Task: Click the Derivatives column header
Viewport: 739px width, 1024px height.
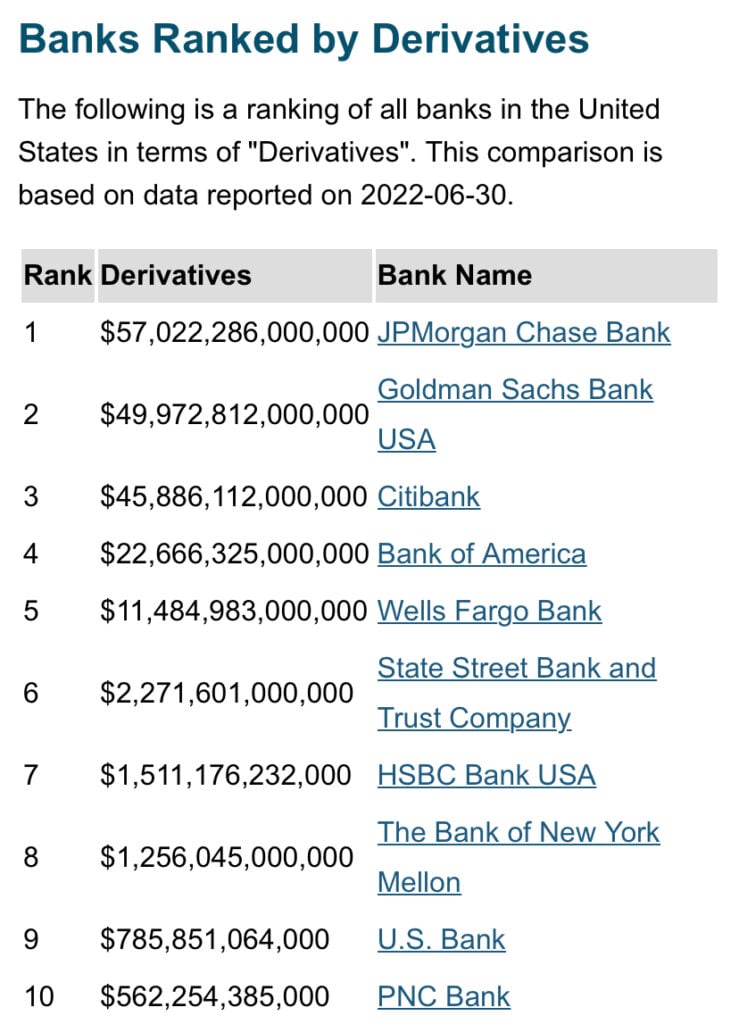Action: point(176,275)
